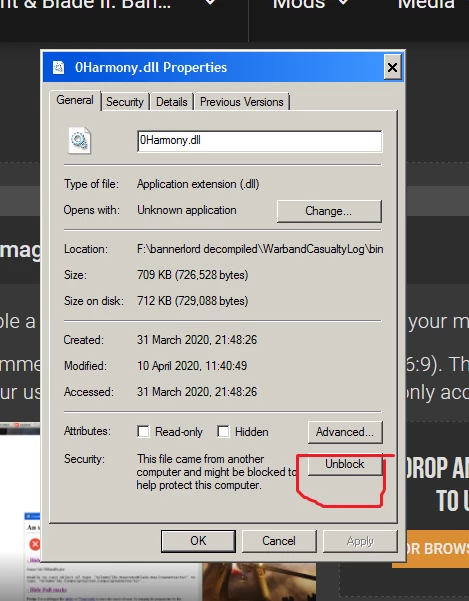This screenshot has height=601, width=469.
Task: Click the title bar file icon
Action: pyautogui.click(x=59, y=67)
